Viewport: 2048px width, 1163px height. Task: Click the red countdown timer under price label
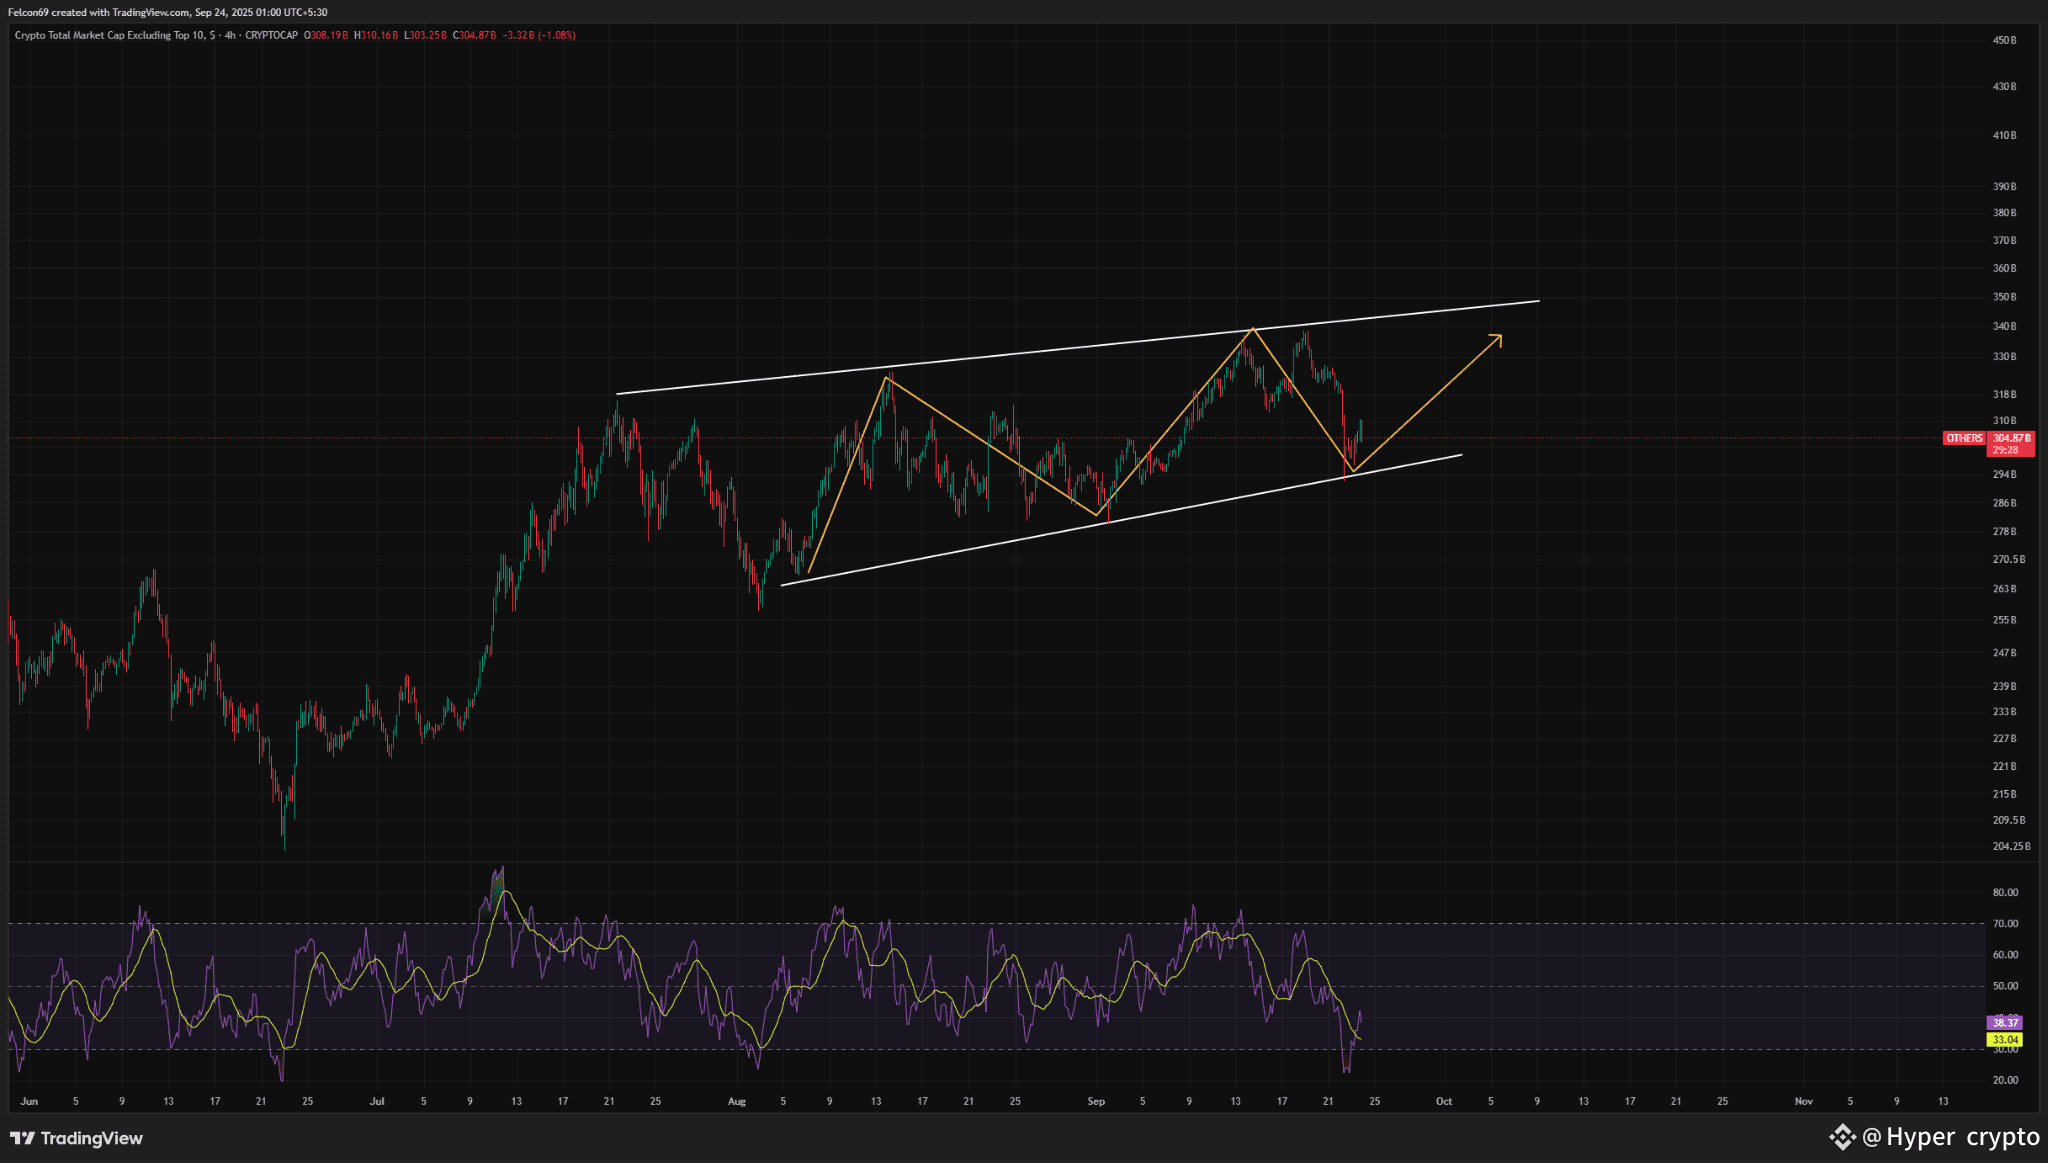click(2005, 450)
